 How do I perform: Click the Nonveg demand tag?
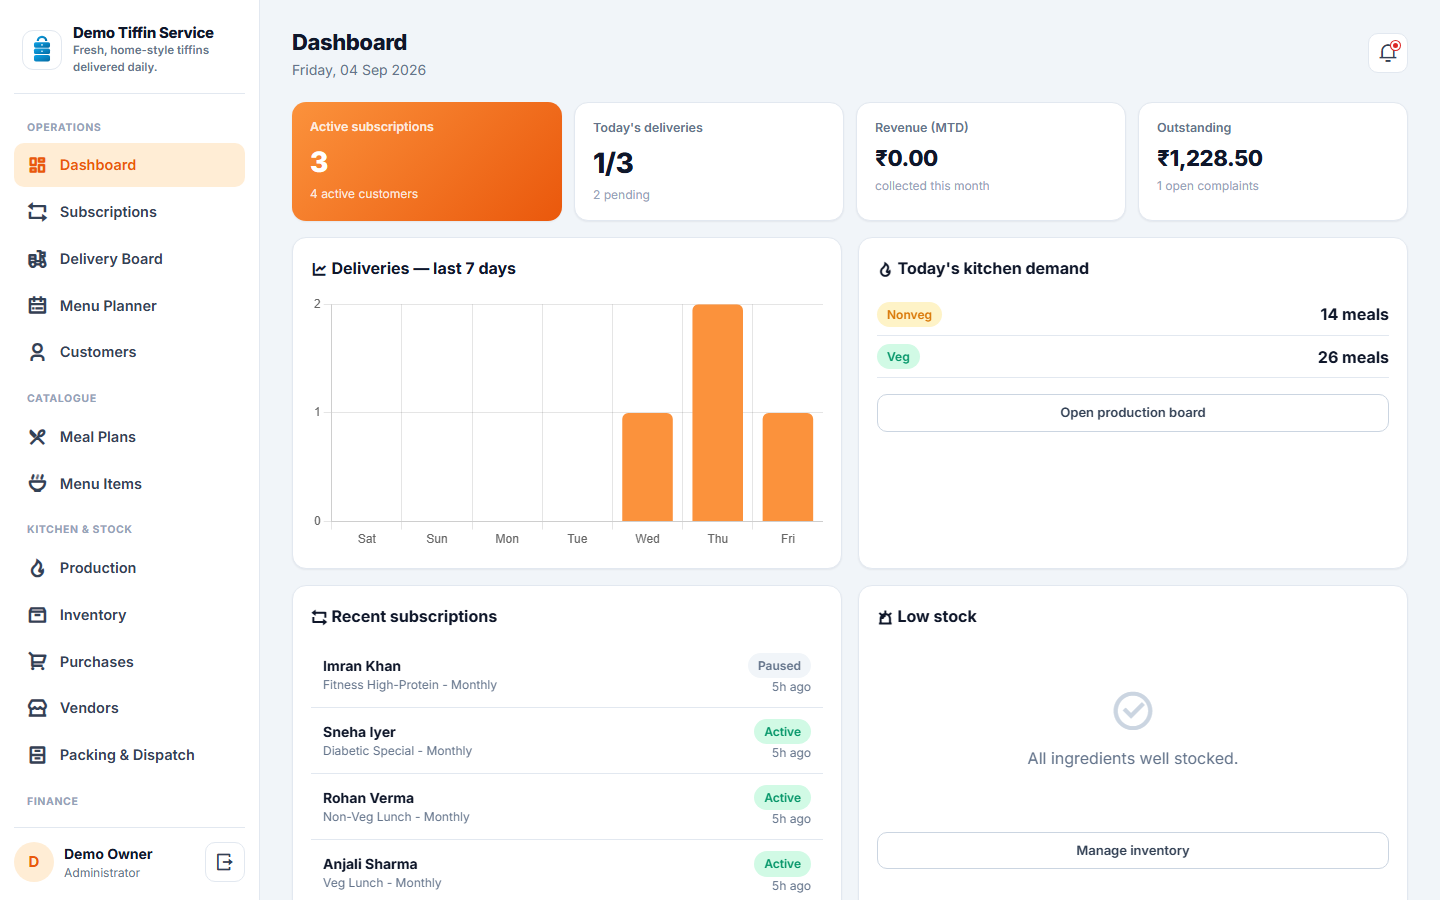909,315
